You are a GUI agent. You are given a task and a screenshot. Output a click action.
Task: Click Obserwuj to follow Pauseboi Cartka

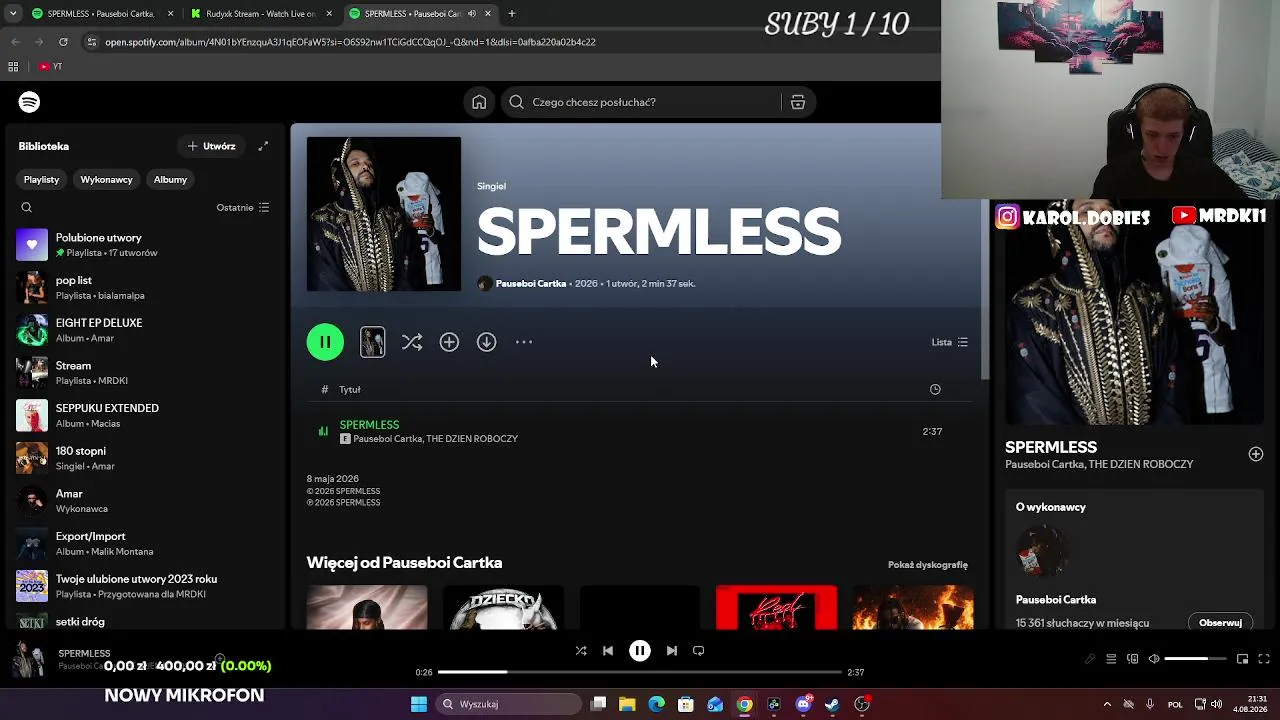1220,622
